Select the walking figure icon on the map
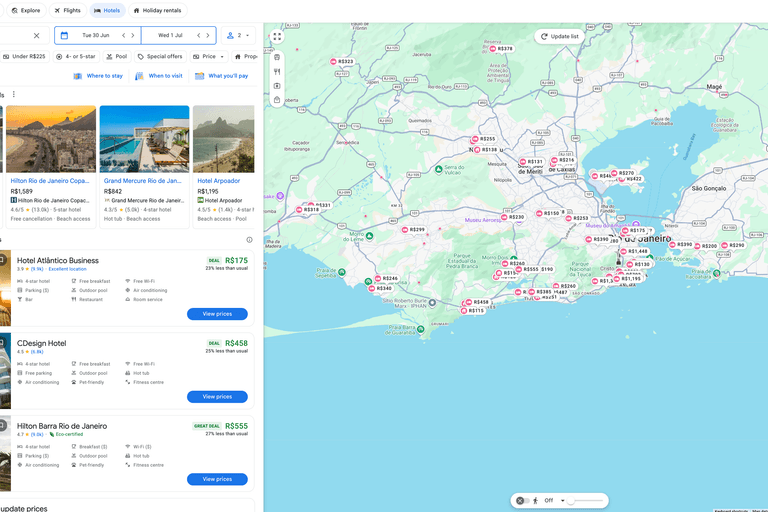 [535, 500]
